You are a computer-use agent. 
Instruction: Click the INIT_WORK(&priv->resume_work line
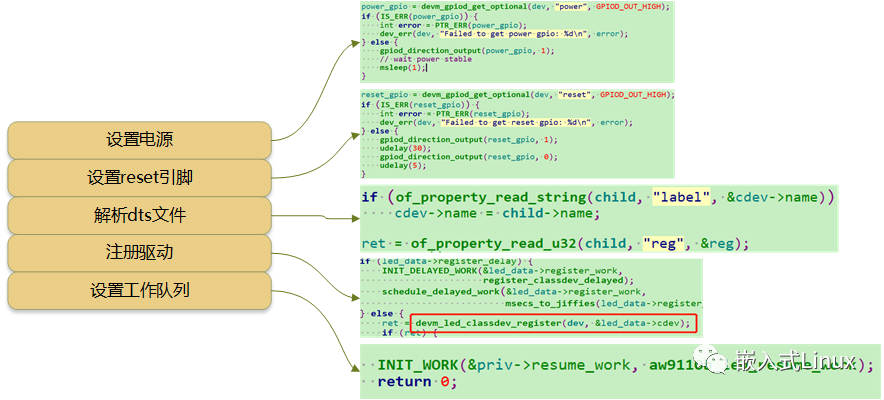tap(625, 365)
